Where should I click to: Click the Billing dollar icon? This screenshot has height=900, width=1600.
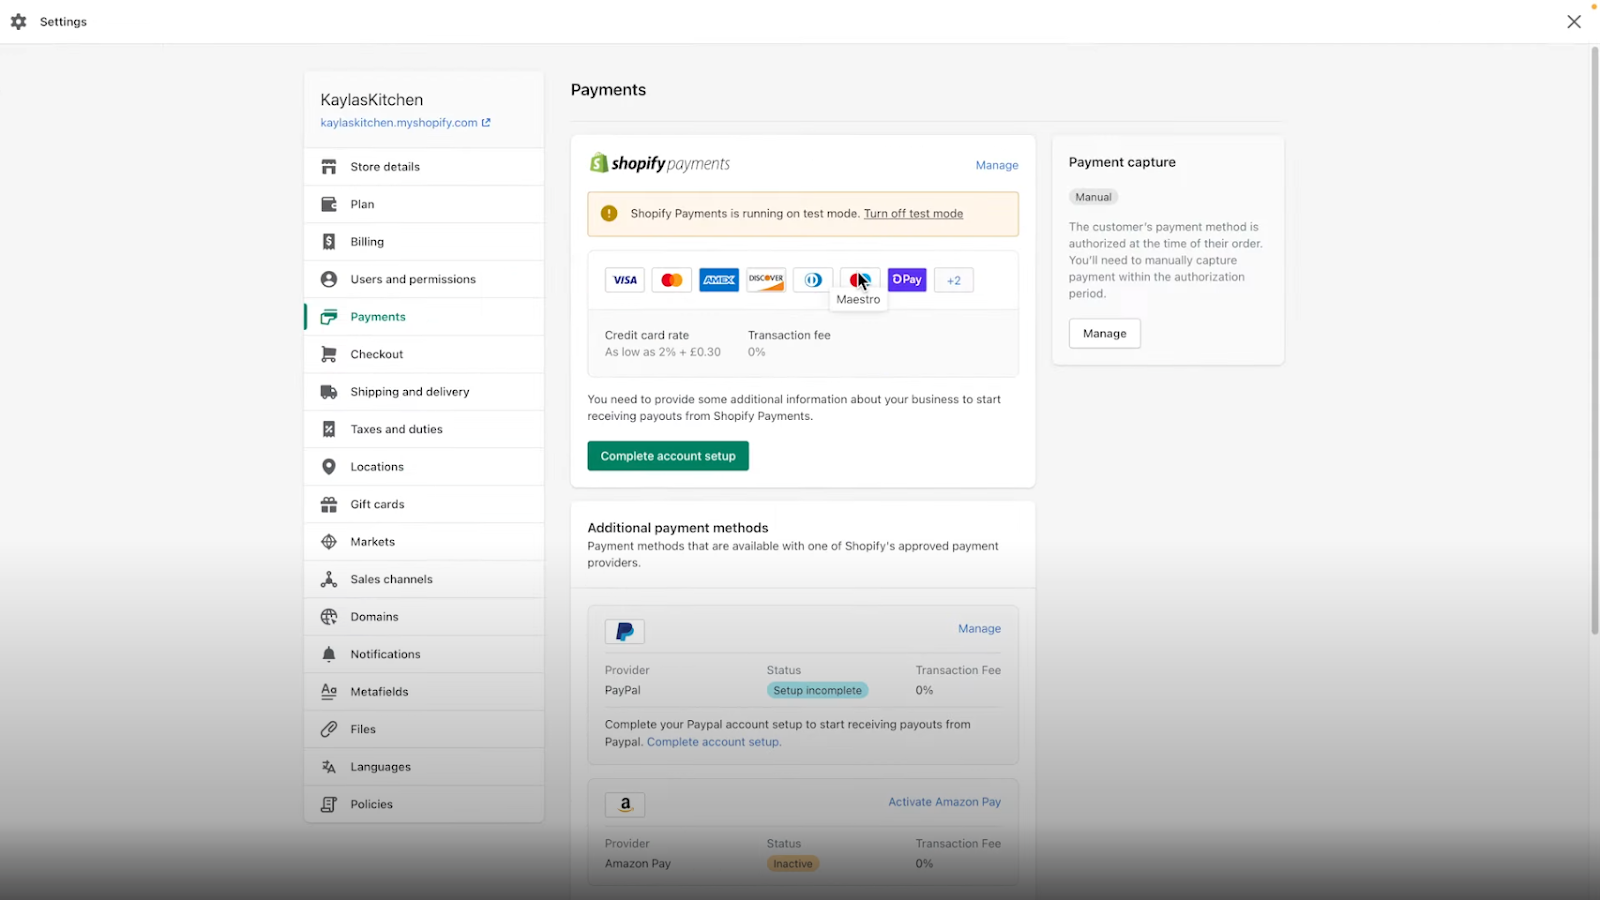[329, 242]
